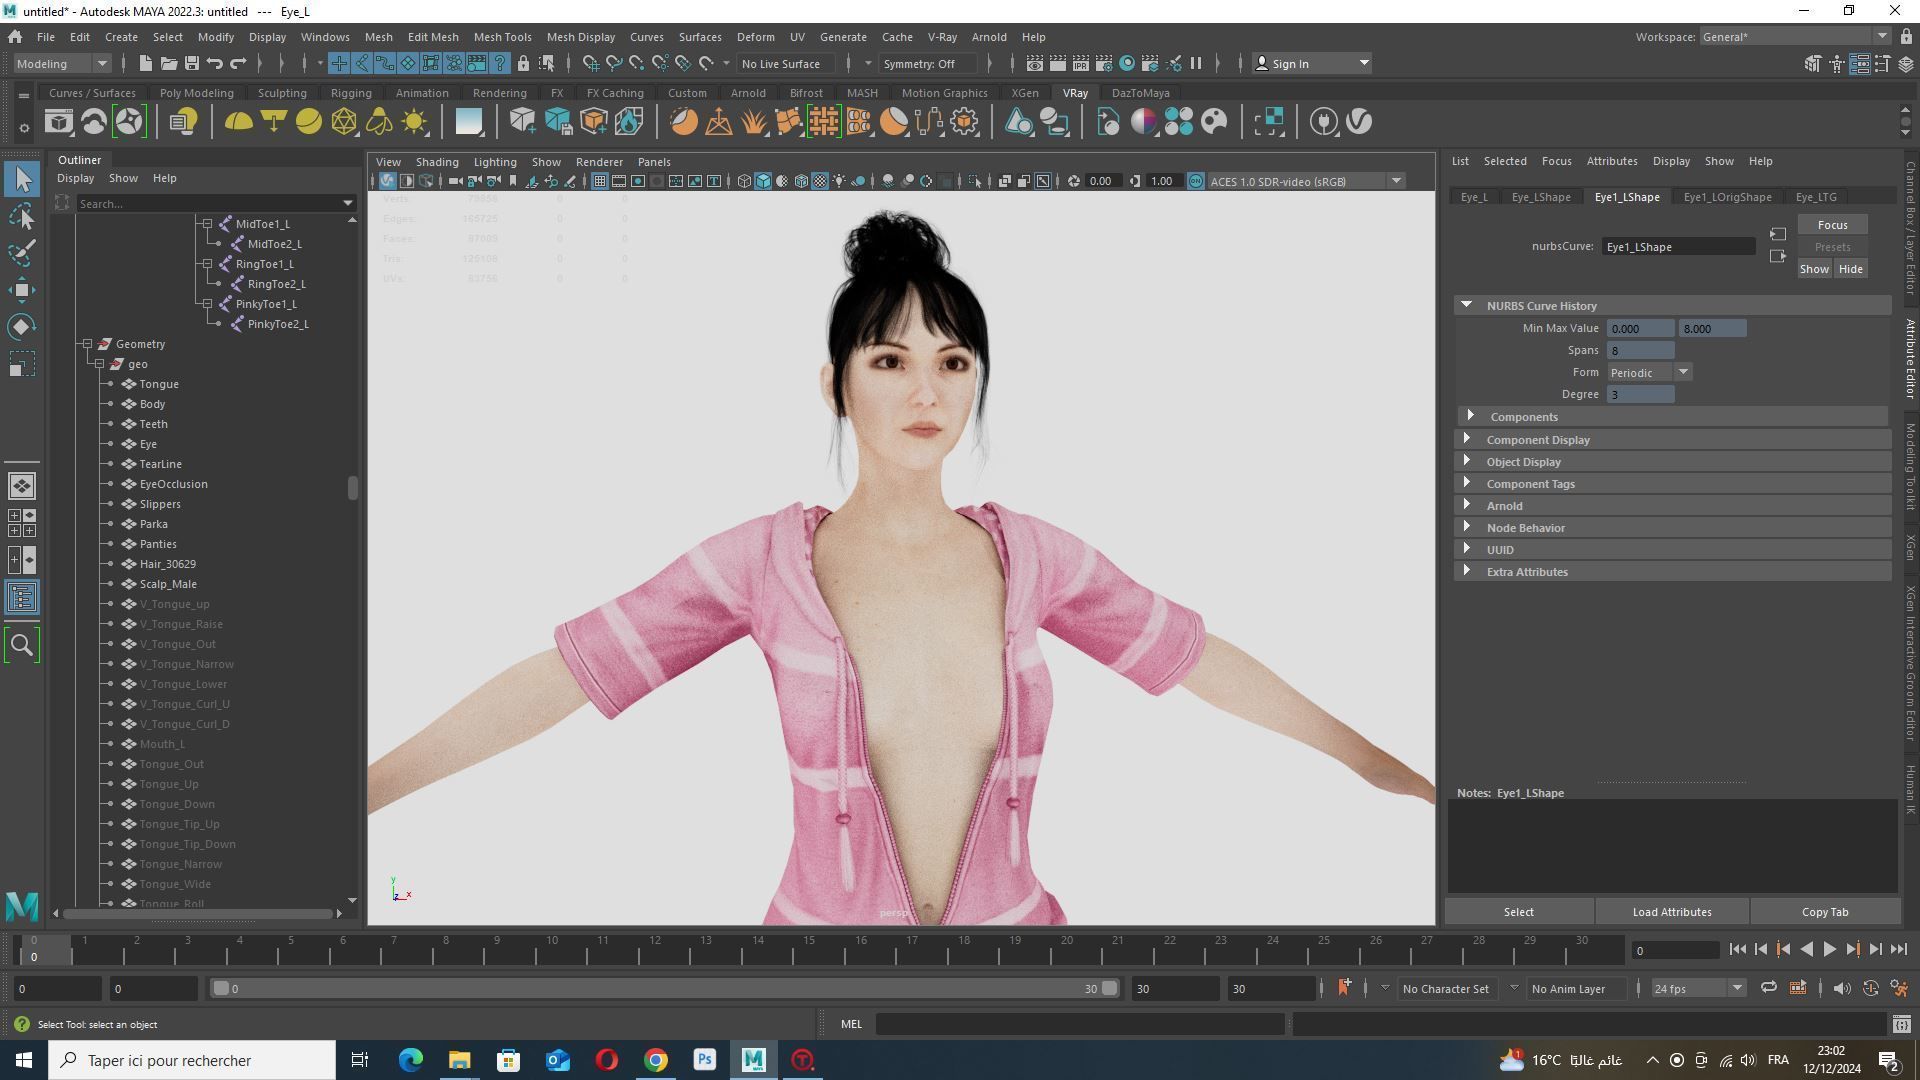
Task: Toggle textured display in viewport
Action: coord(820,181)
